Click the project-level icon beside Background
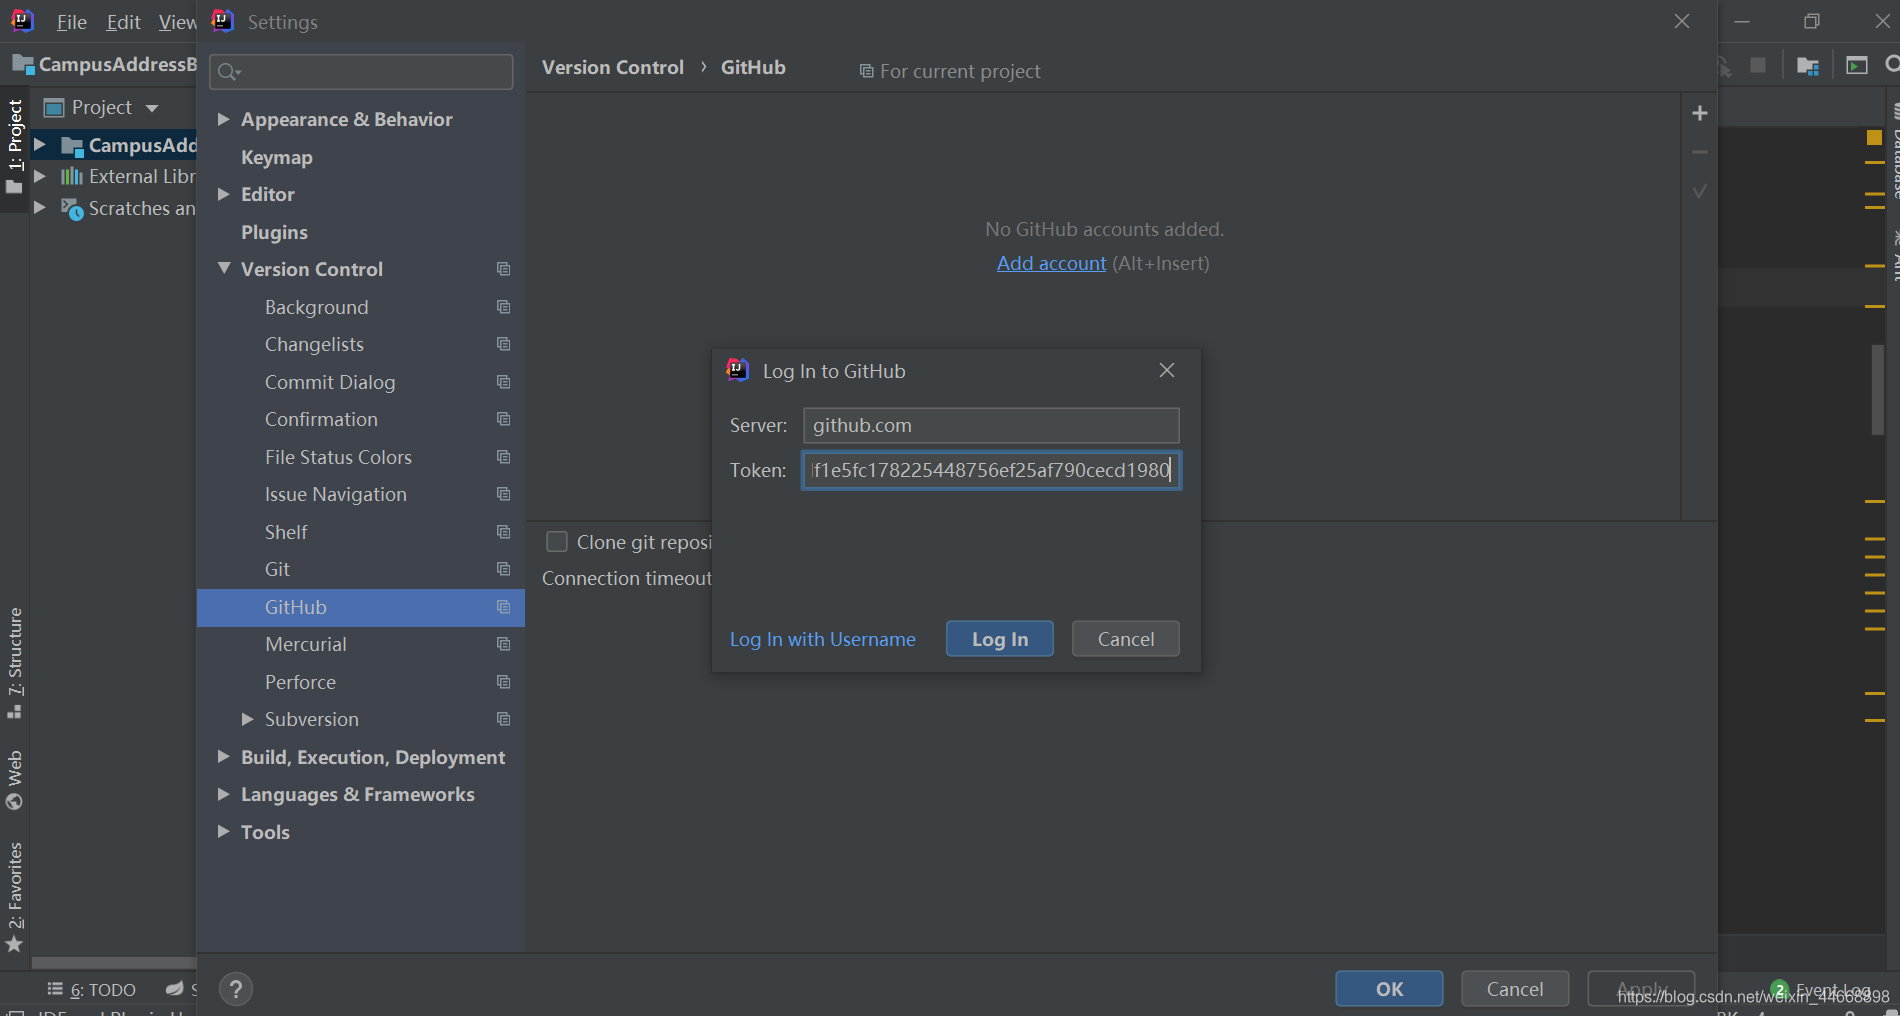 click(503, 307)
